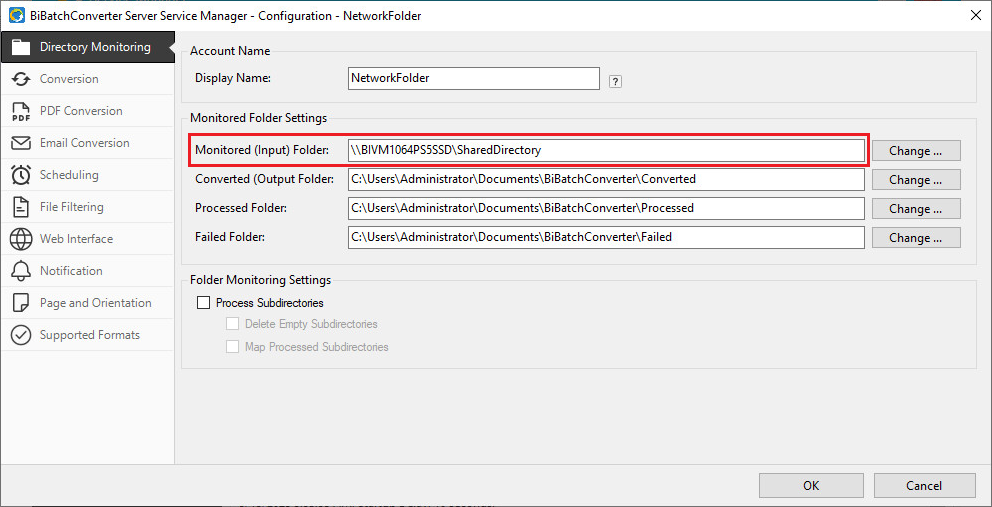
Task: Enable the Process Subdirectories checkbox
Action: pos(204,303)
